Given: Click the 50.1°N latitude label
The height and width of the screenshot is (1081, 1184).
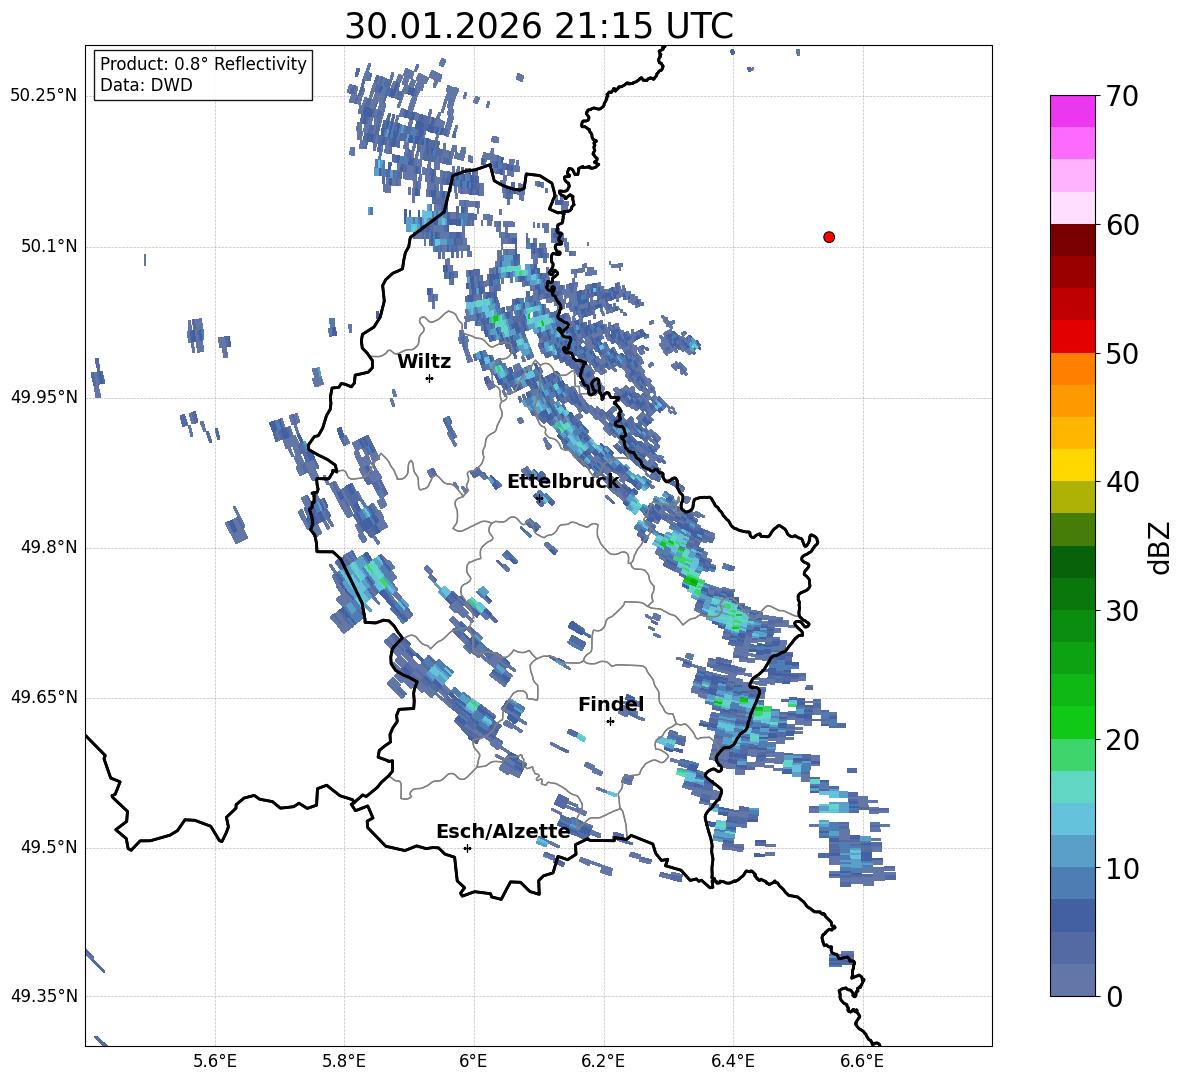Looking at the screenshot, I should click(48, 246).
